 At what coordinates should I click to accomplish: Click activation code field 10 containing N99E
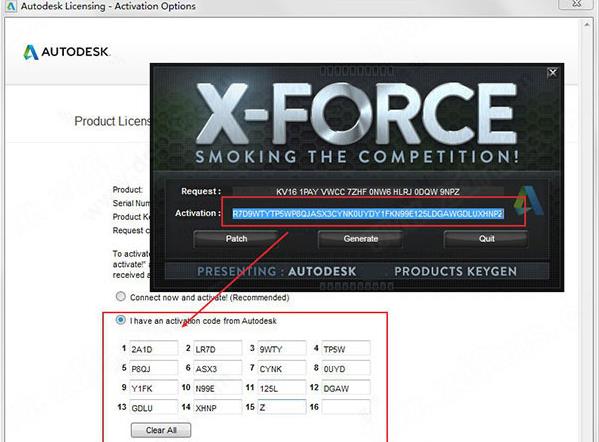(x=218, y=388)
